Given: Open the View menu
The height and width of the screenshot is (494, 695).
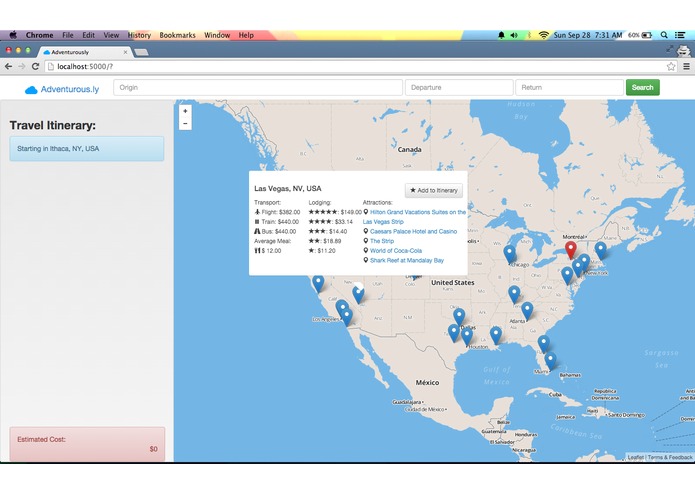Looking at the screenshot, I should tap(111, 35).
